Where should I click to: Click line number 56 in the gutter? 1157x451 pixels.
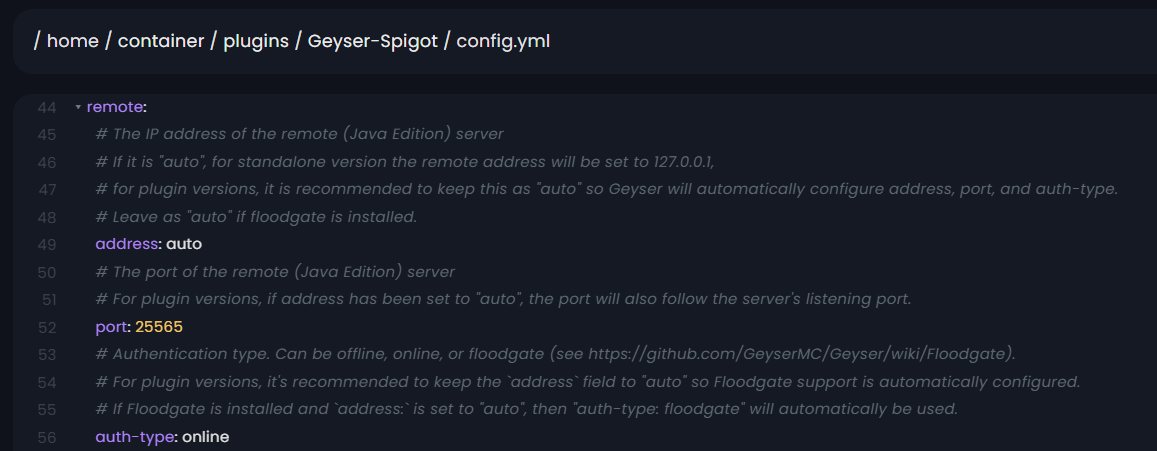click(47, 437)
